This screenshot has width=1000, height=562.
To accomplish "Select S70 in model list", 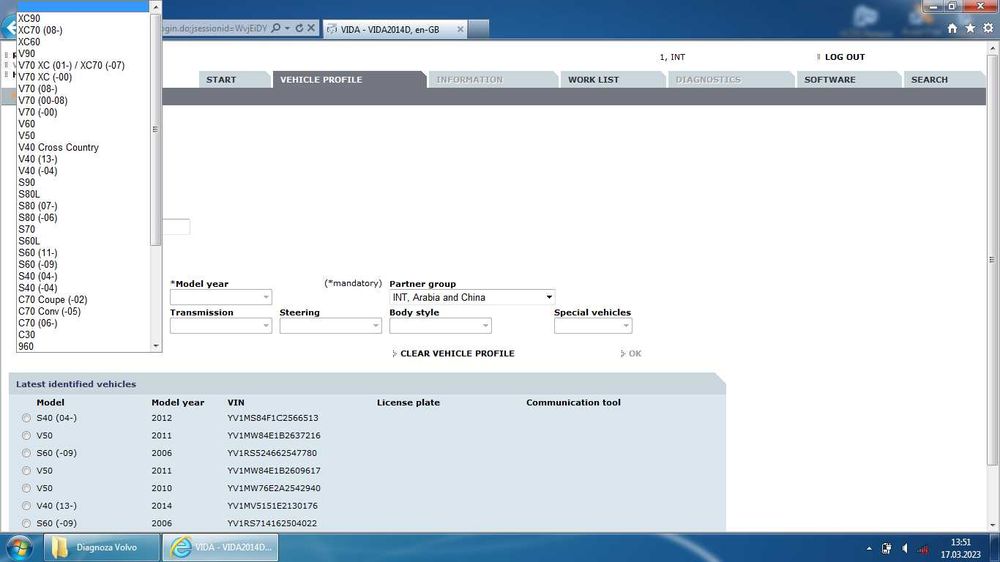I will (x=83, y=230).
